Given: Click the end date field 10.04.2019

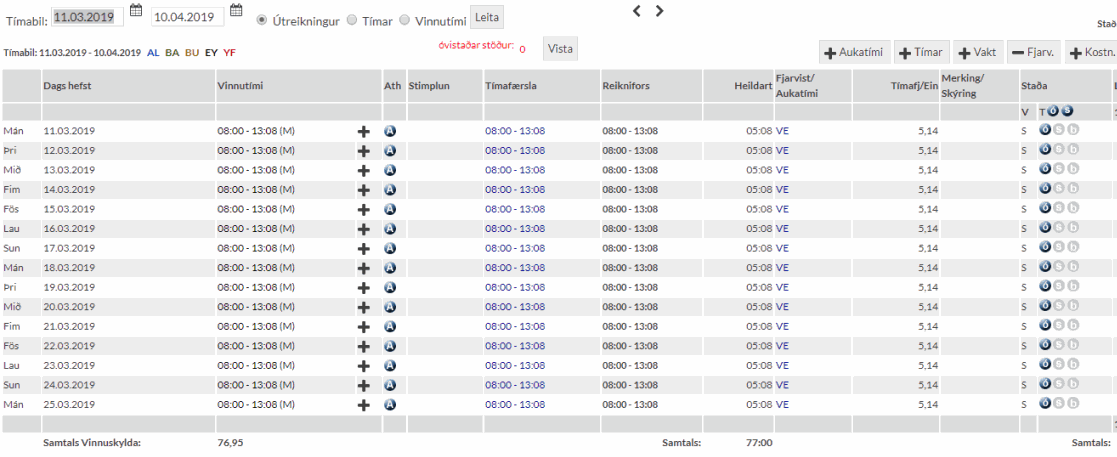Looking at the screenshot, I should pyautogui.click(x=187, y=16).
